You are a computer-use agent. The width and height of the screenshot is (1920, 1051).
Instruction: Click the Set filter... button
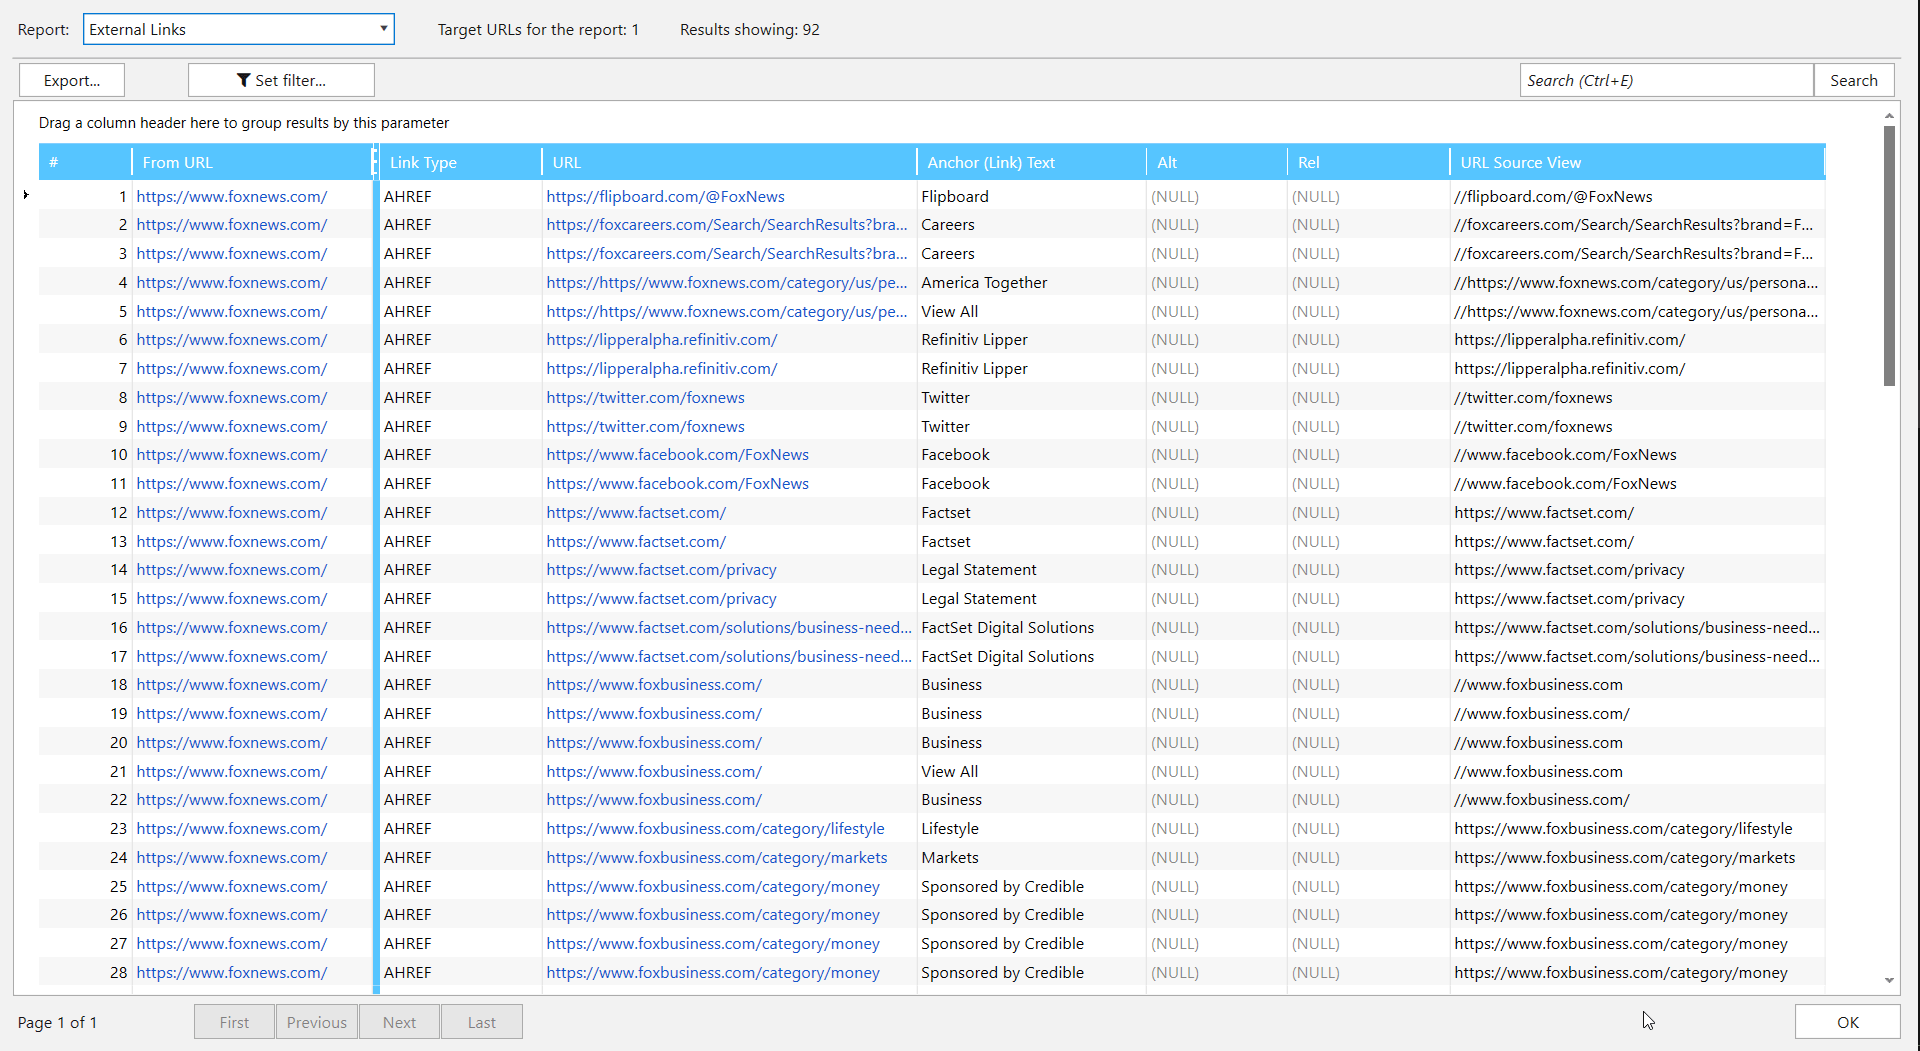coord(281,80)
